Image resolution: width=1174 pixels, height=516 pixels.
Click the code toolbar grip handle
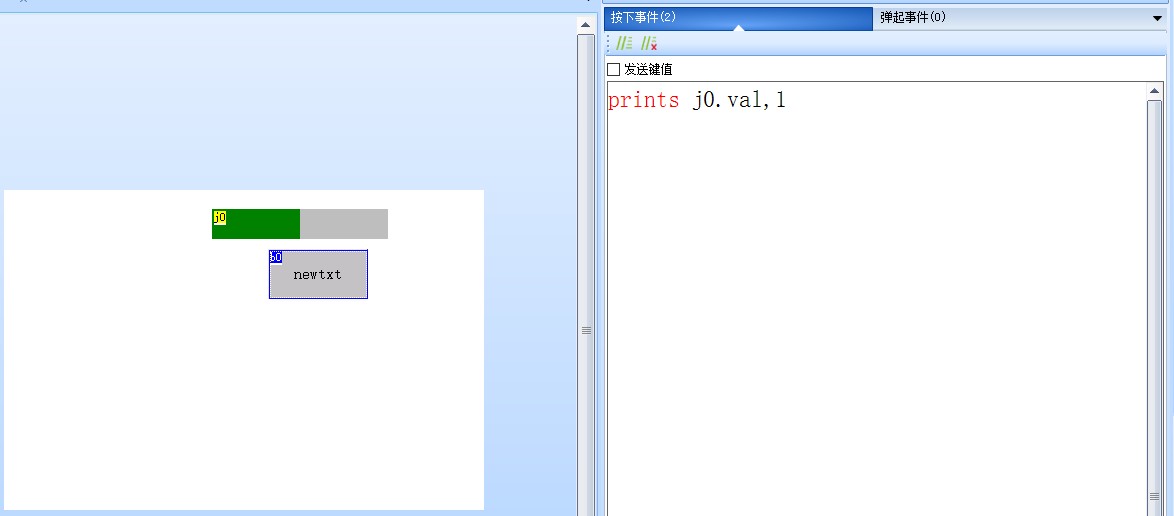(x=609, y=43)
